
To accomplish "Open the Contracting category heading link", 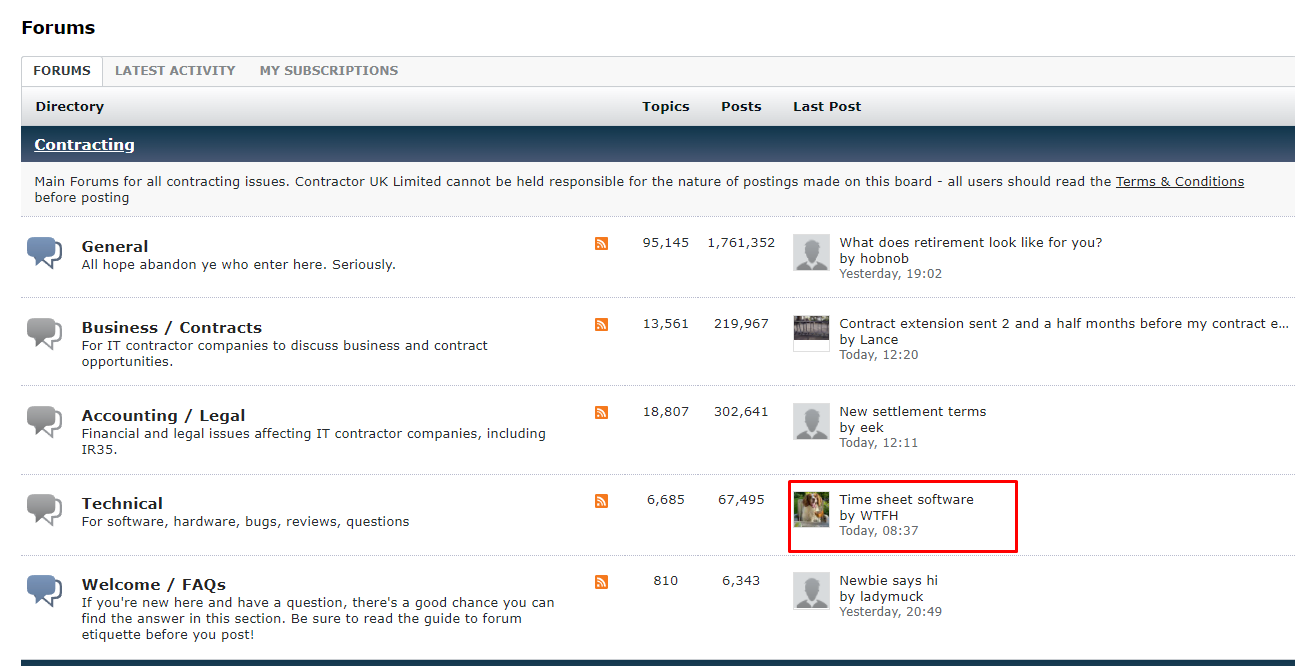I will (x=84, y=145).
